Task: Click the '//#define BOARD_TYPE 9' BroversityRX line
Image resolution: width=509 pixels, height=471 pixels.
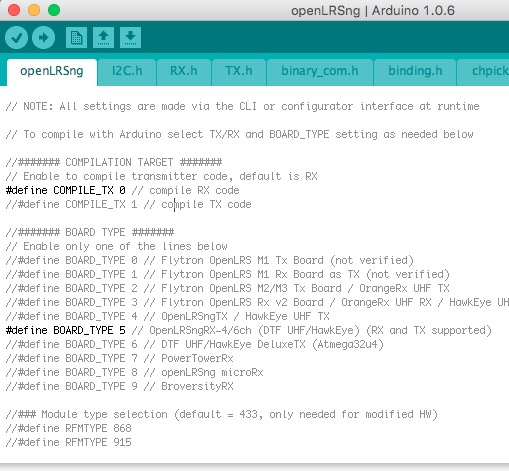Action: [120, 386]
